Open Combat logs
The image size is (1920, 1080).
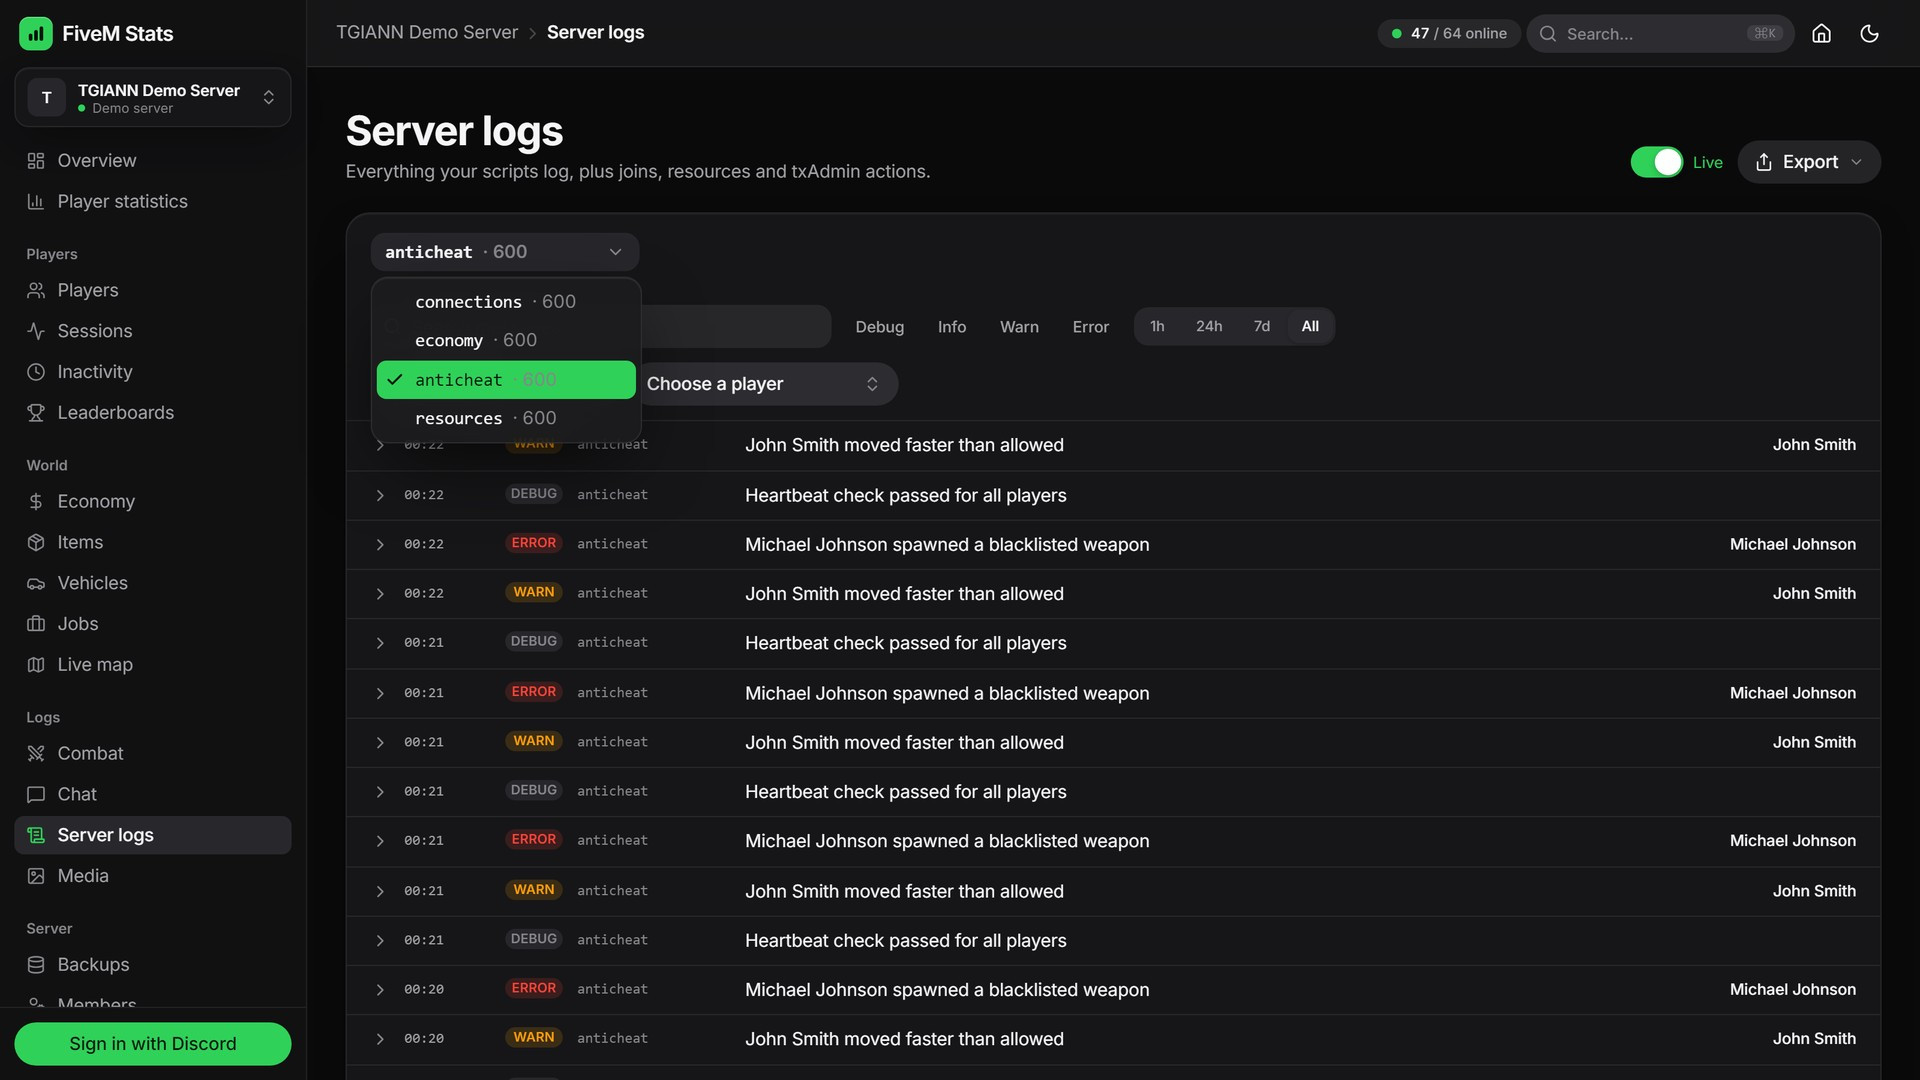(153, 753)
